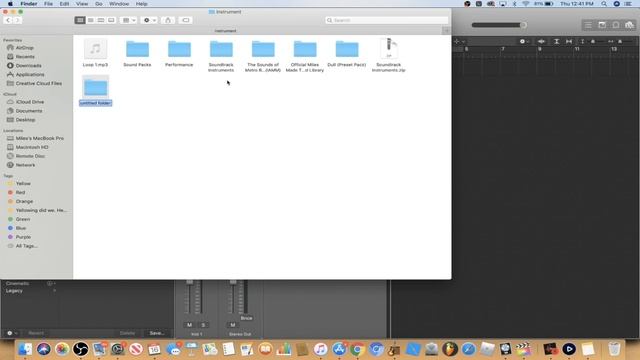Click the untitled folder name field
The height and width of the screenshot is (360, 640).
(x=96, y=103)
